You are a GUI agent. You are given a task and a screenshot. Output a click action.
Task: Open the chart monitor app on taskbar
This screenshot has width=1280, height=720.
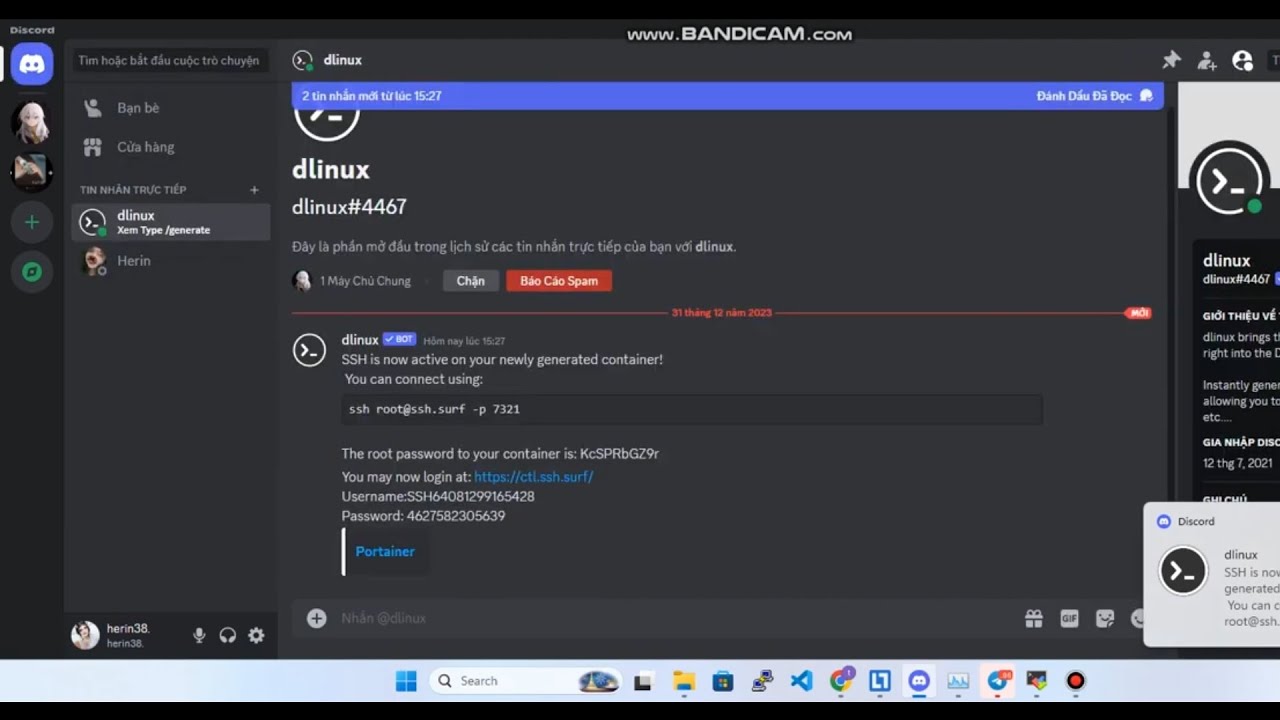coord(958,681)
